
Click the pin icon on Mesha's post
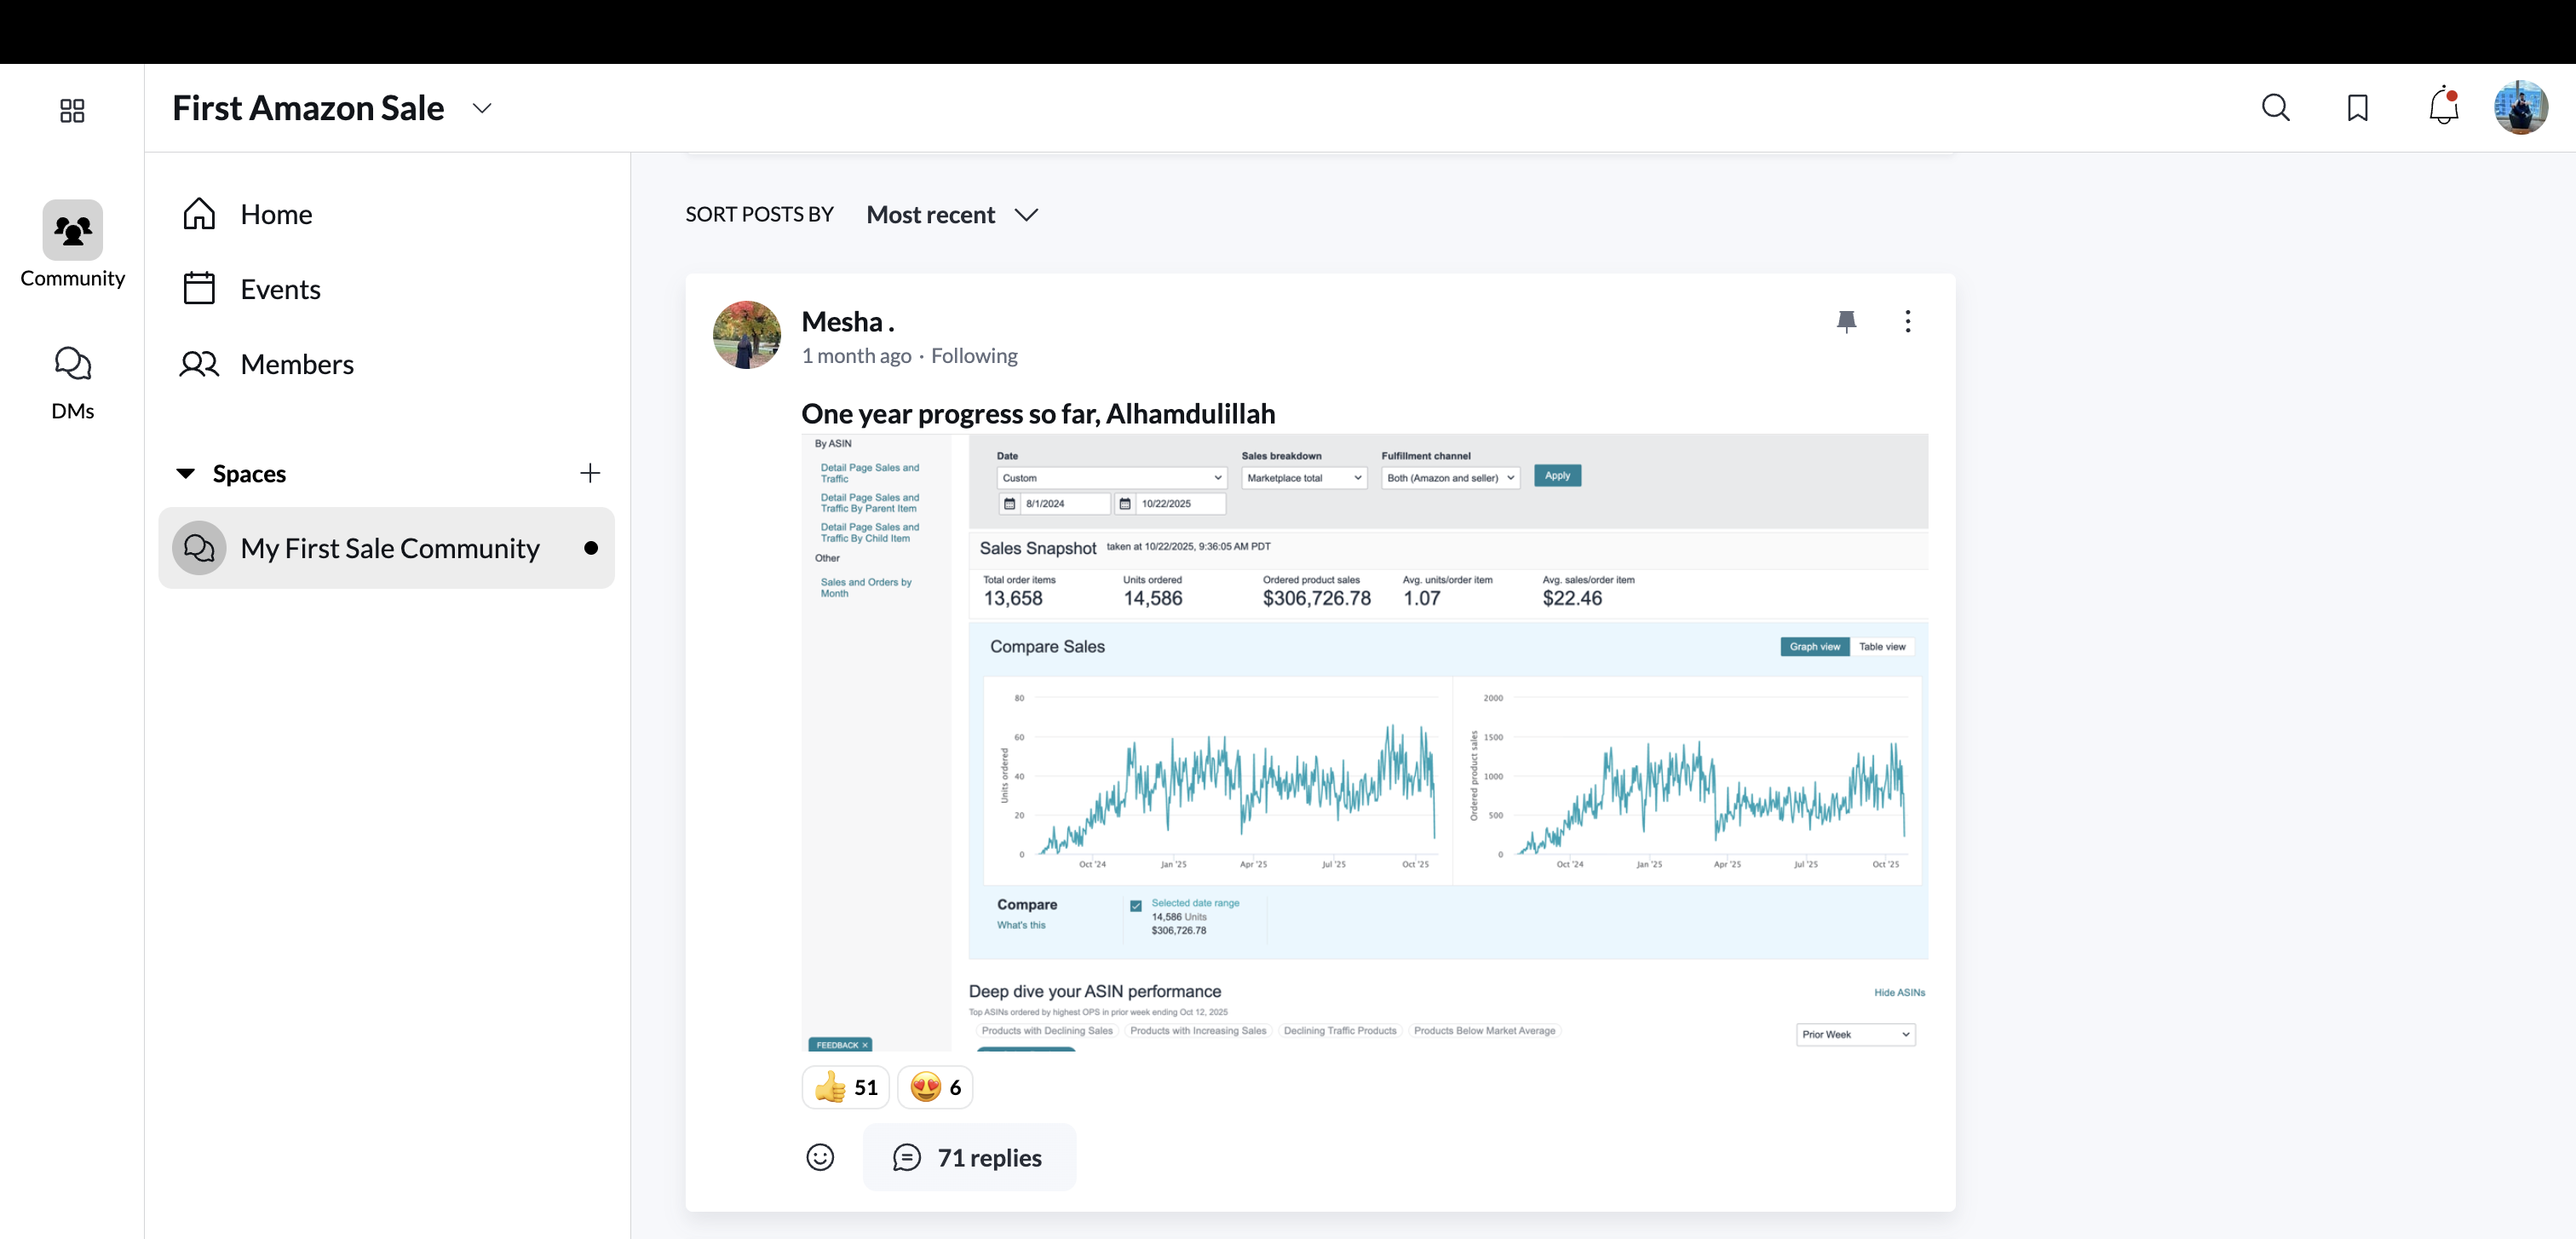(x=1846, y=321)
